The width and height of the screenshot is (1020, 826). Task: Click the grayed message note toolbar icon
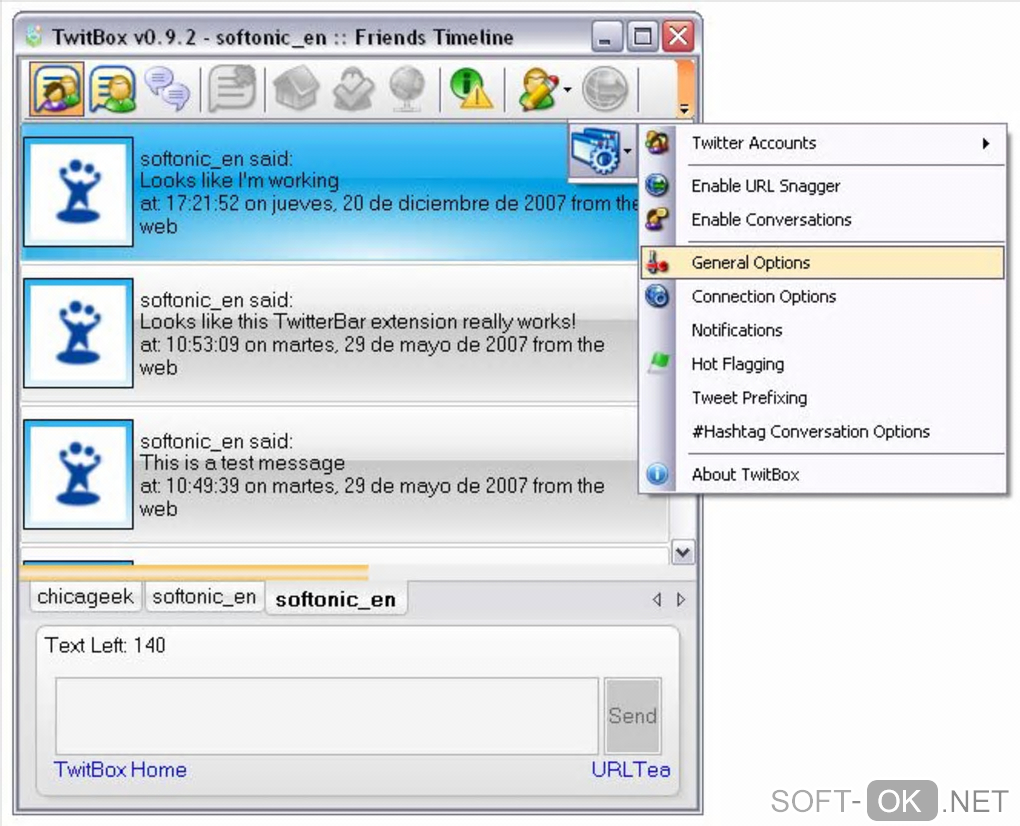(232, 88)
